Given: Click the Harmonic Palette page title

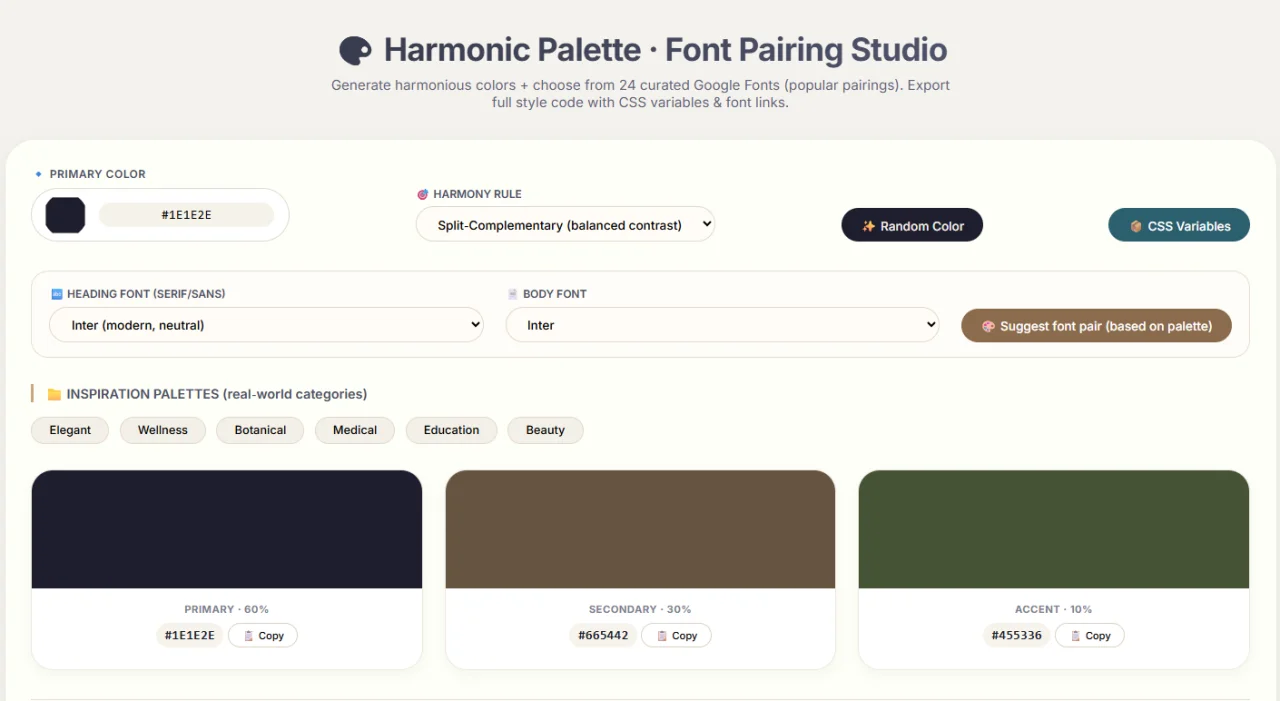Looking at the screenshot, I should point(665,50).
